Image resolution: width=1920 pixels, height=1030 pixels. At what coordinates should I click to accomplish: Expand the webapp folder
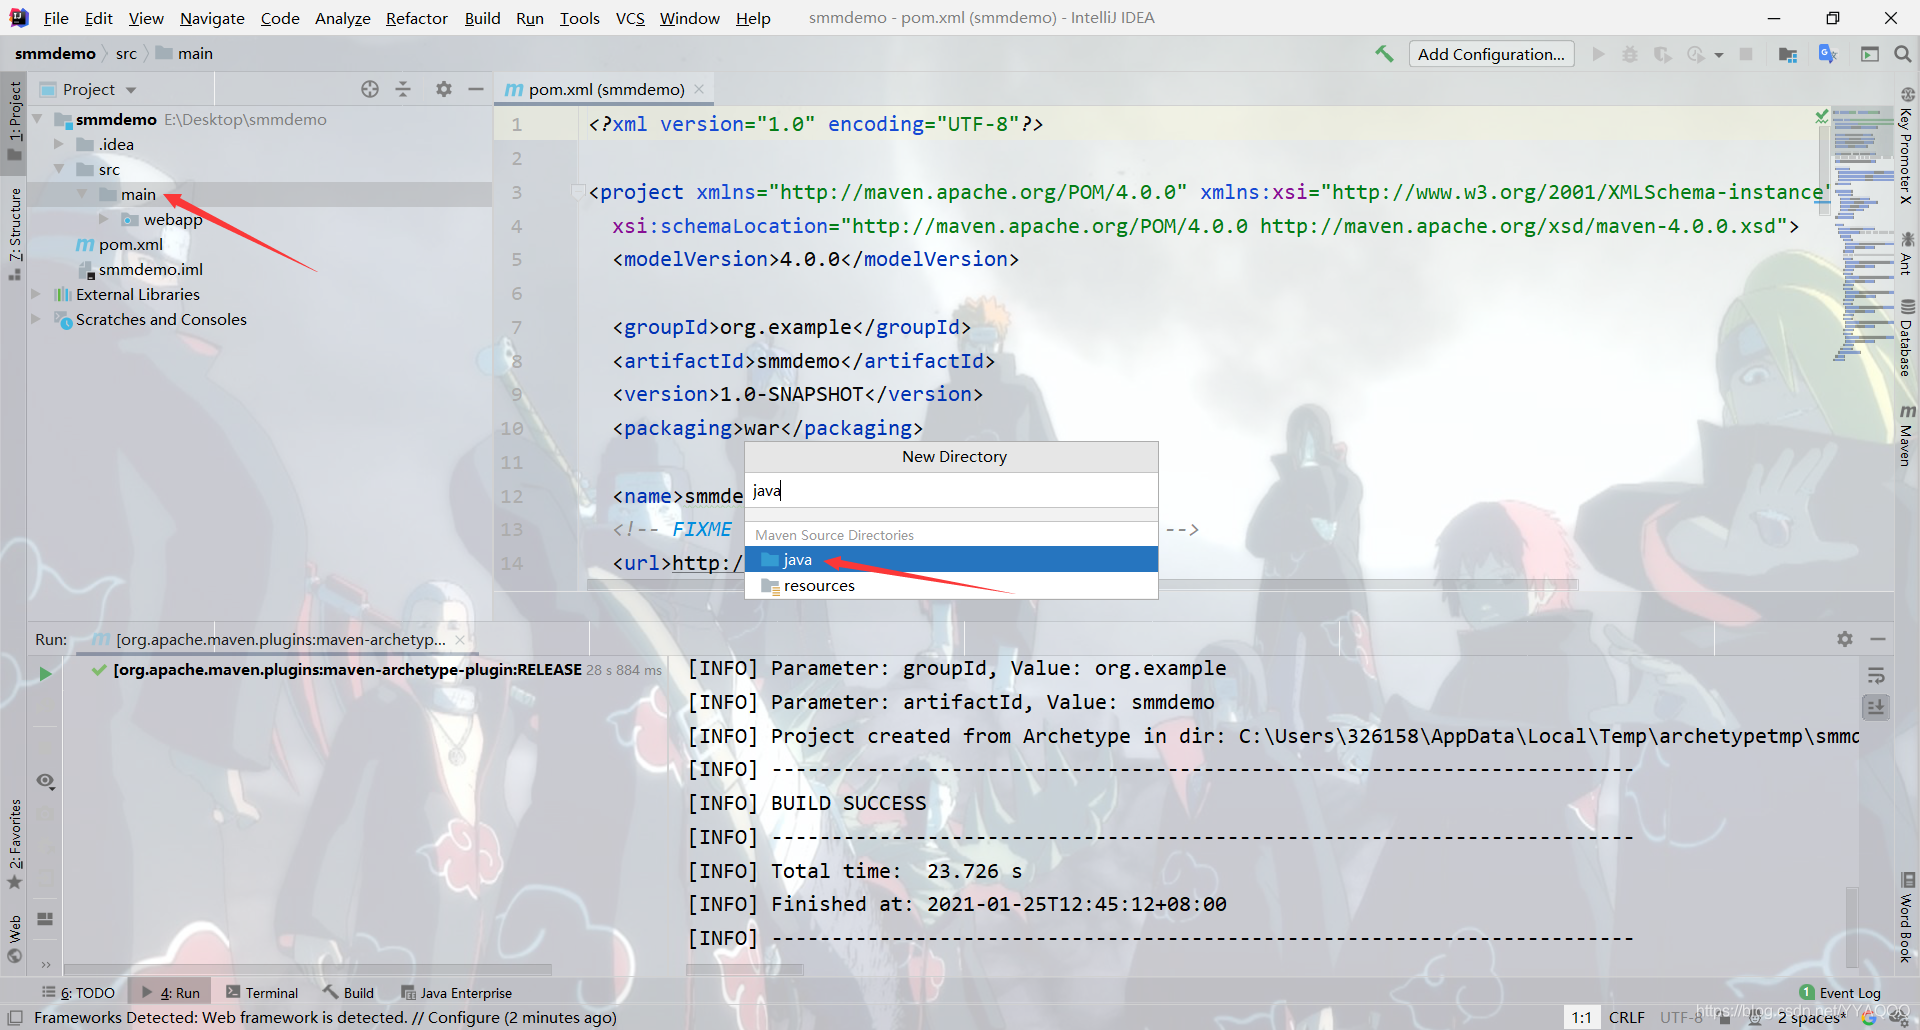pos(103,219)
